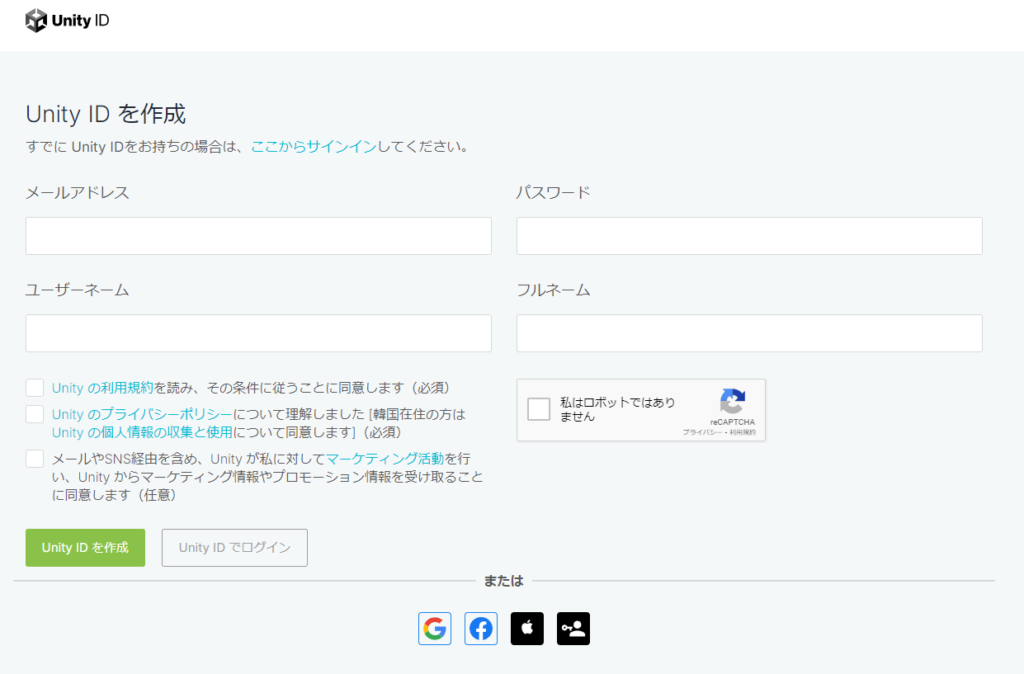Screen dimensions: 1024x674
Task: Click the reCAPTCHA logo icon
Action: 733,401
